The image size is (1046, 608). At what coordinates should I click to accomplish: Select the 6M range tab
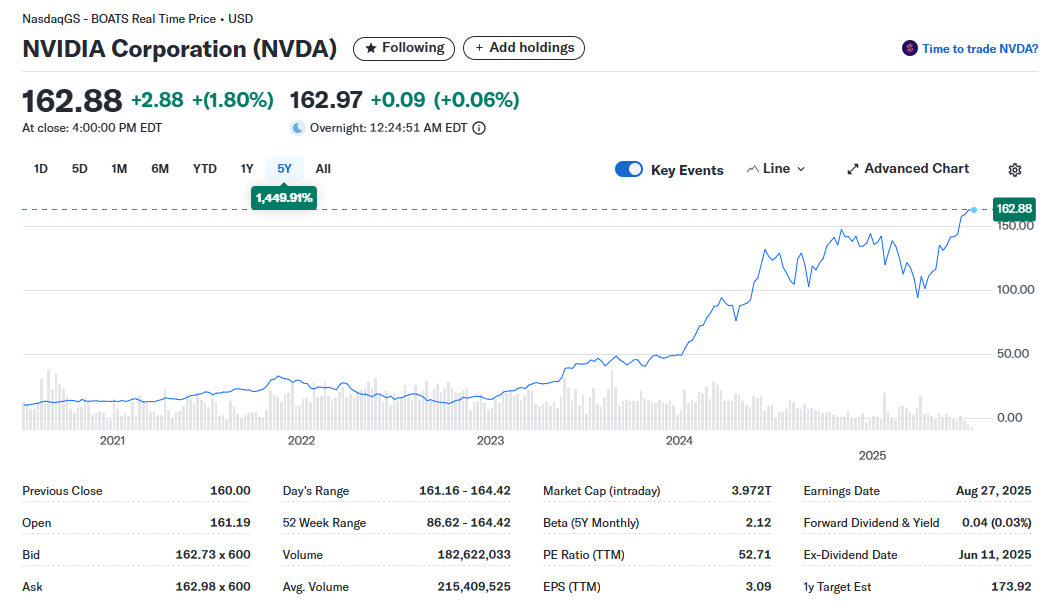pyautogui.click(x=159, y=169)
